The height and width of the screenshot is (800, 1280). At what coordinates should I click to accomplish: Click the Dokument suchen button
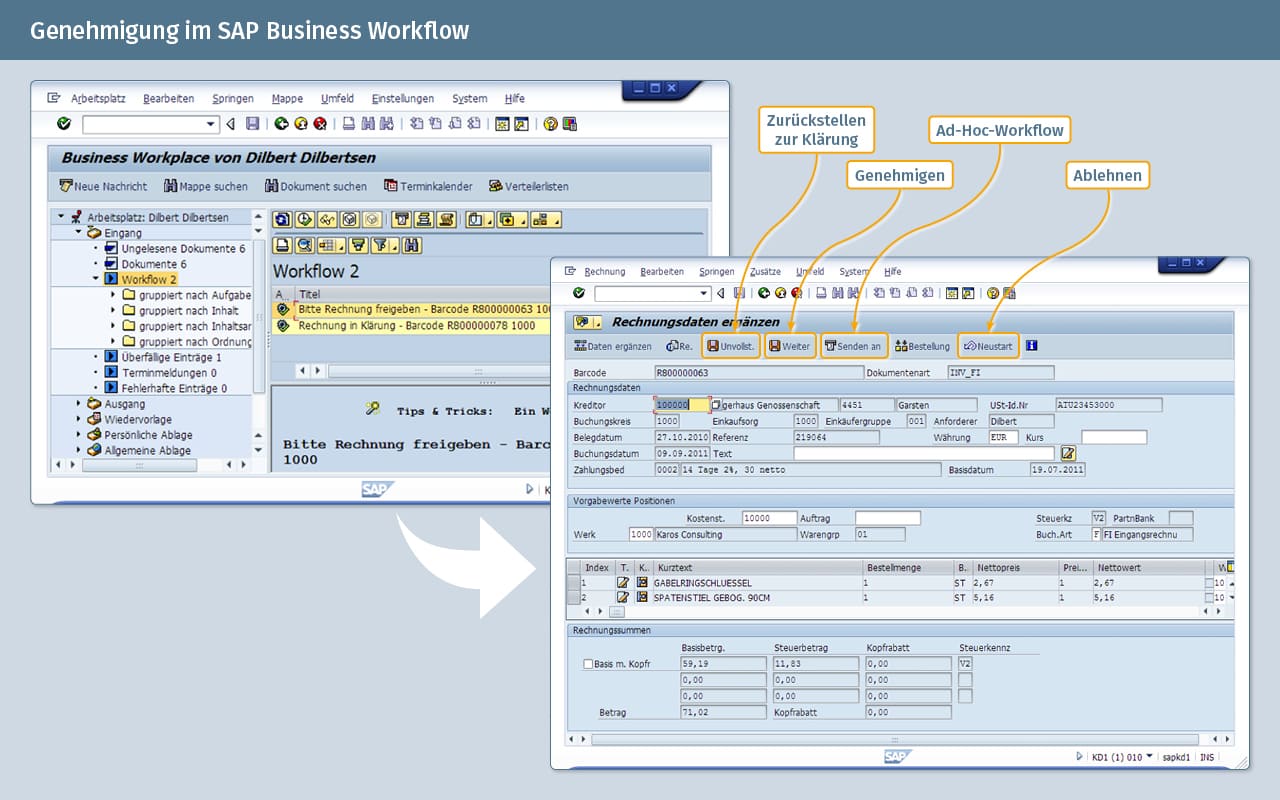tap(315, 186)
